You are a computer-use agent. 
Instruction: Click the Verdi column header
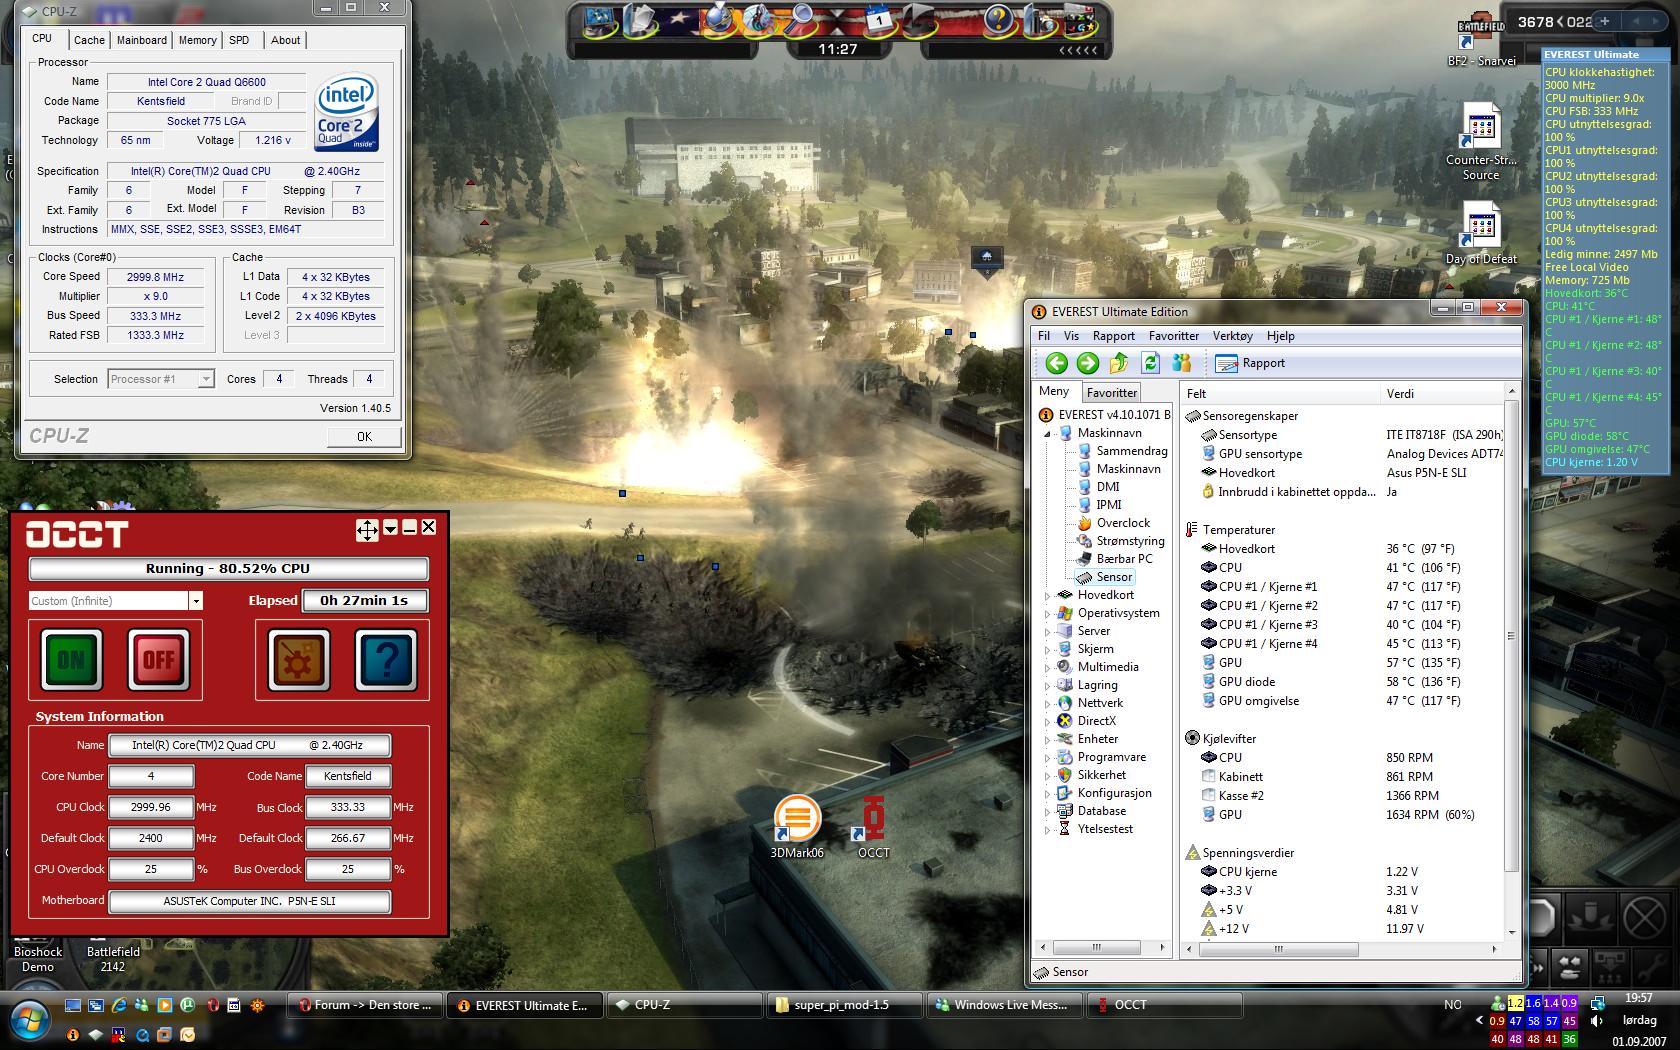[1440, 394]
